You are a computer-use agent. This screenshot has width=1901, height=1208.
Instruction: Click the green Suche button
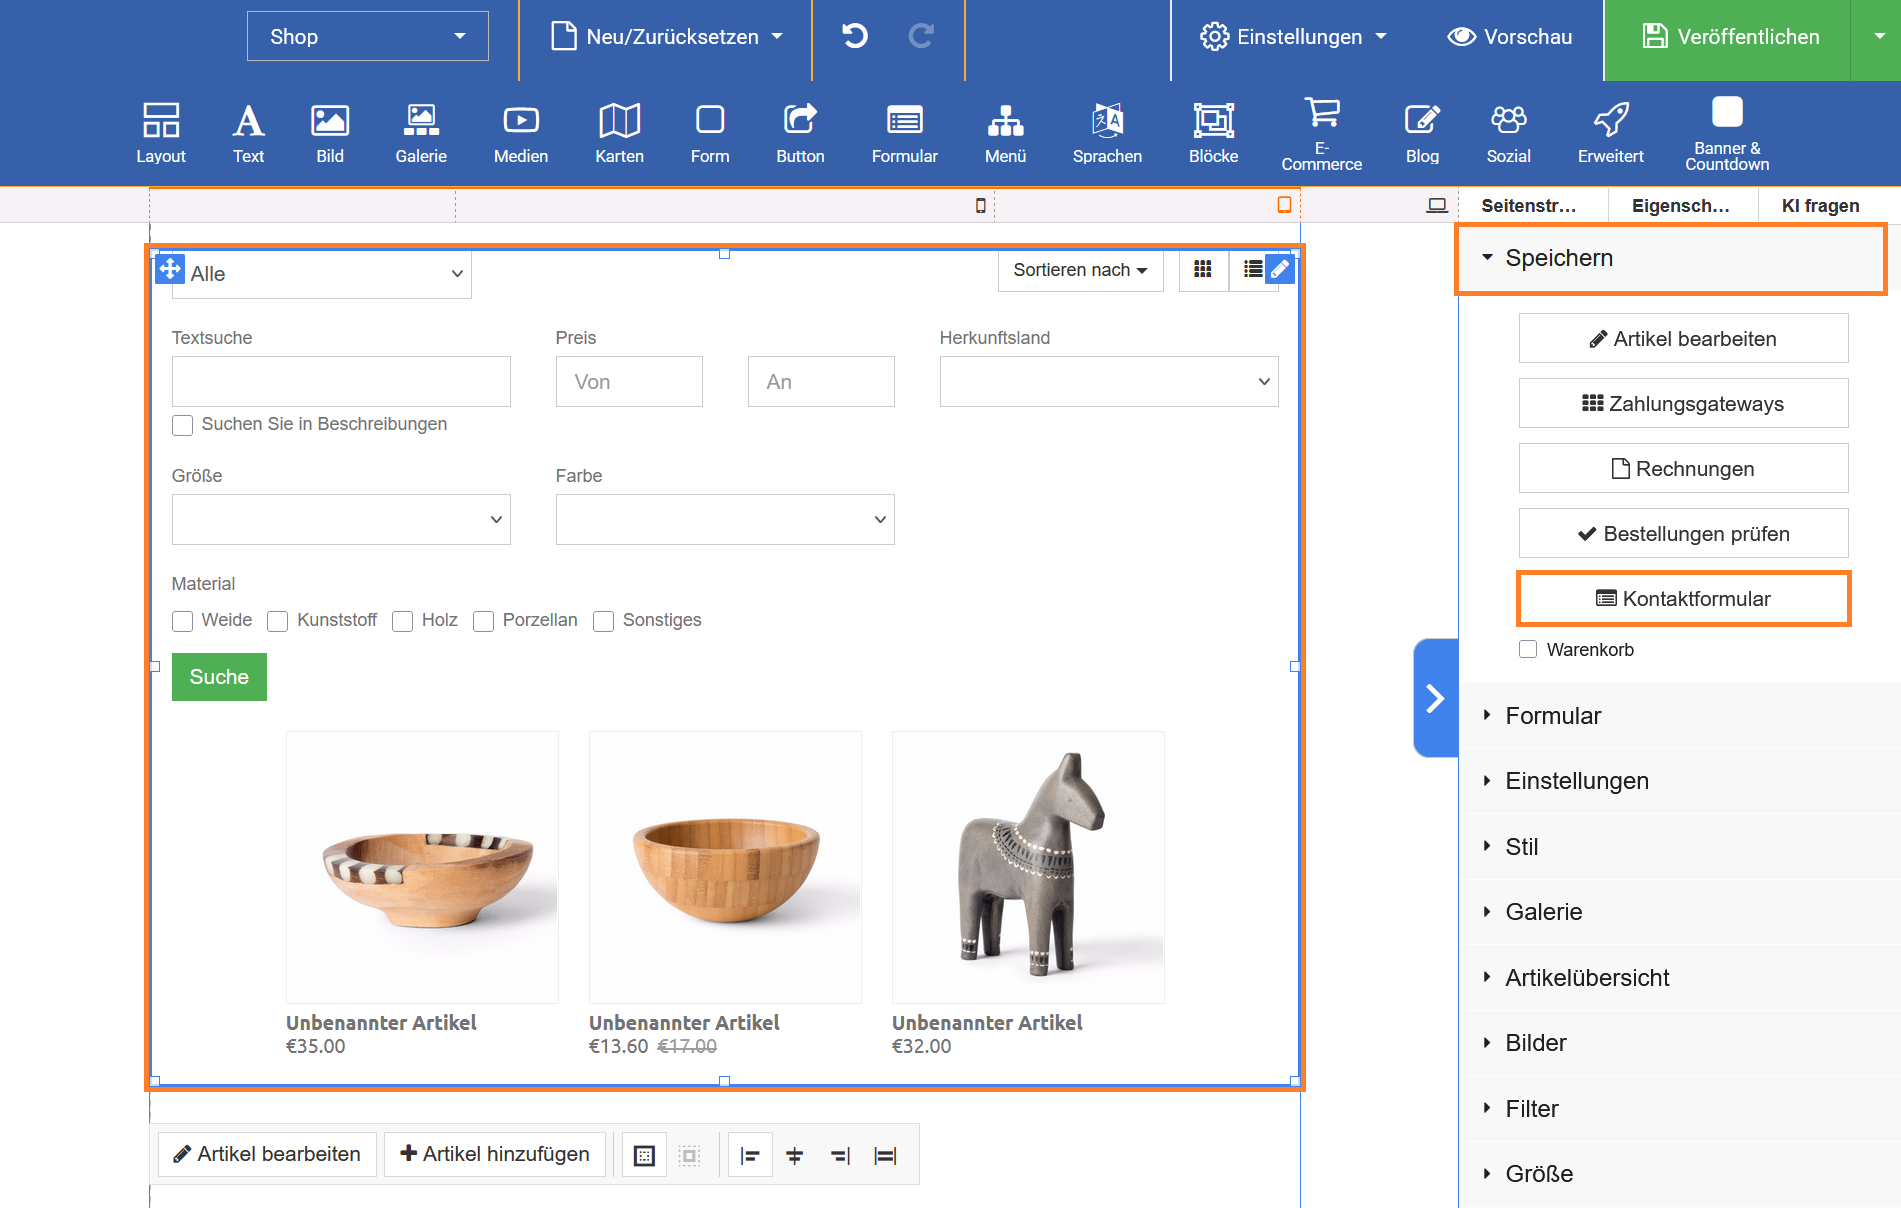pos(219,677)
